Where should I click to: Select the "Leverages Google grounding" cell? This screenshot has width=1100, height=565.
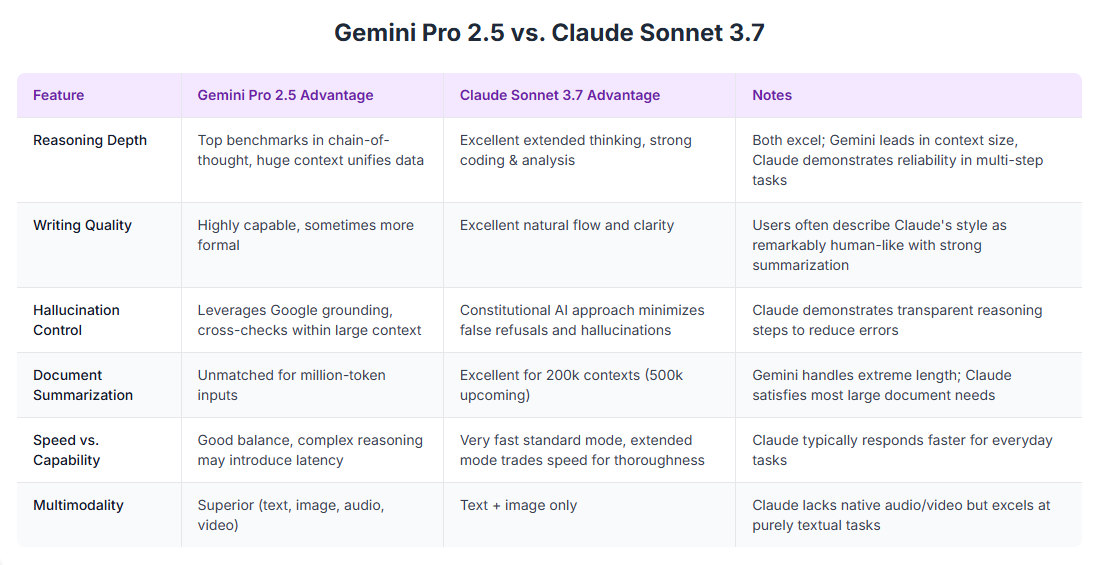pos(309,320)
